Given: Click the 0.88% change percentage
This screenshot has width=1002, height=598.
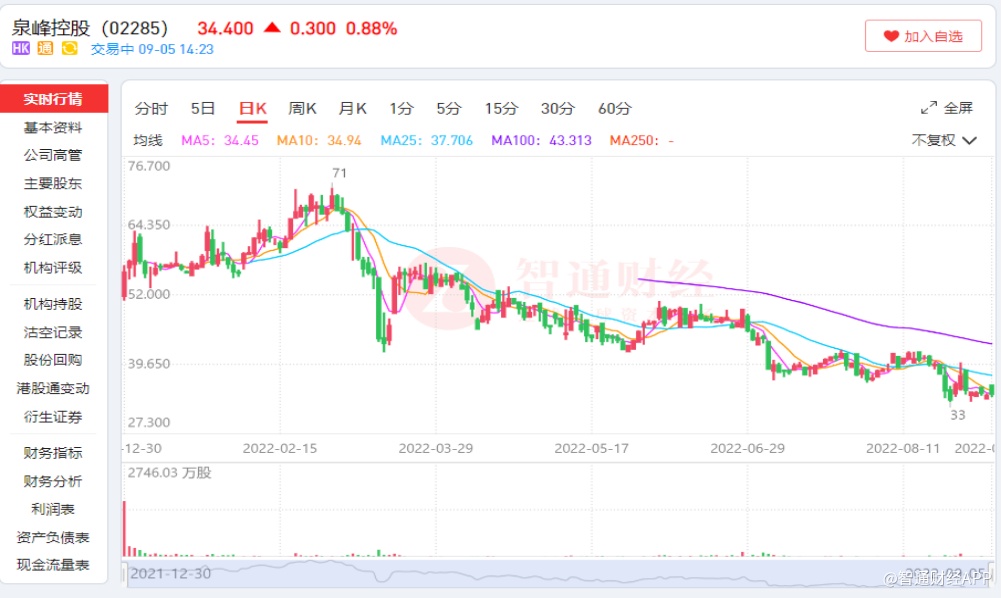Looking at the screenshot, I should point(371,28).
